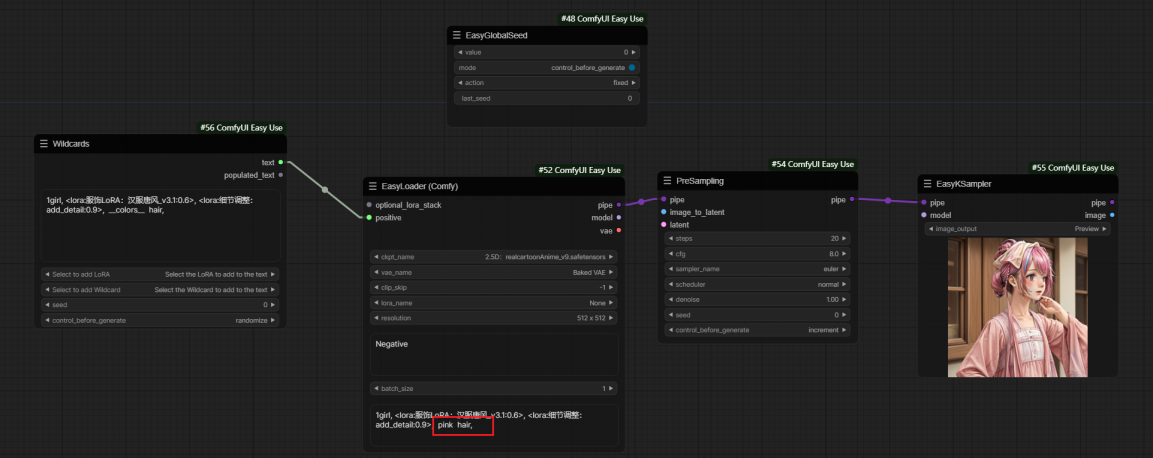Click the denoise value slider field
The width and height of the screenshot is (1153, 458).
[x=758, y=299]
